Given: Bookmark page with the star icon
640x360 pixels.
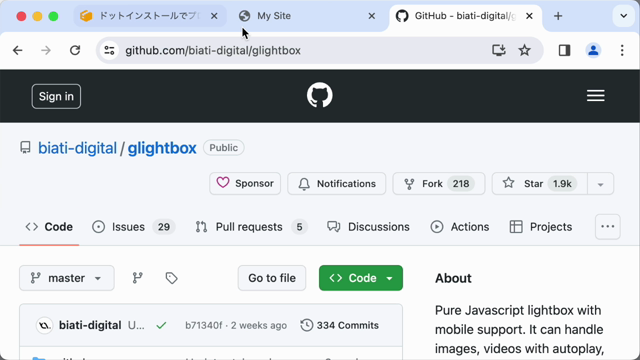Looking at the screenshot, I should coord(524,50).
